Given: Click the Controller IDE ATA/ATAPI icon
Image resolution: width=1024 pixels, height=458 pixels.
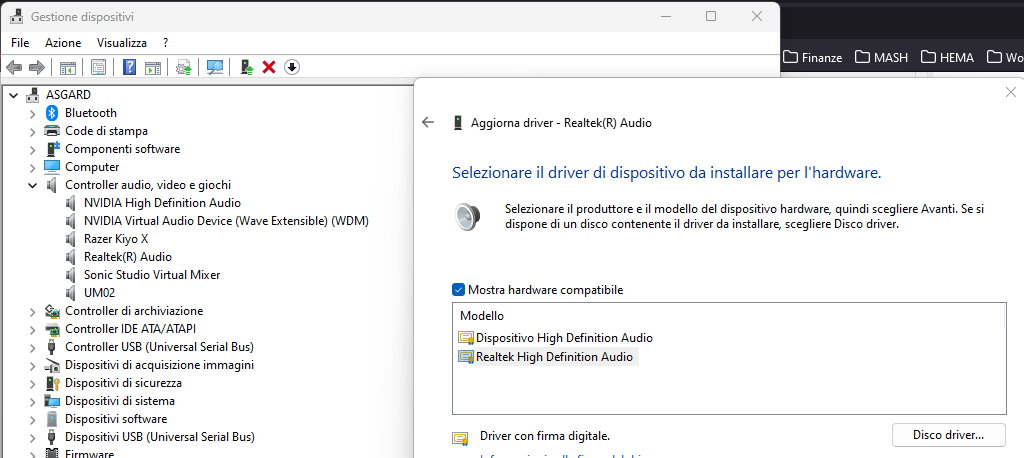Looking at the screenshot, I should tap(52, 329).
